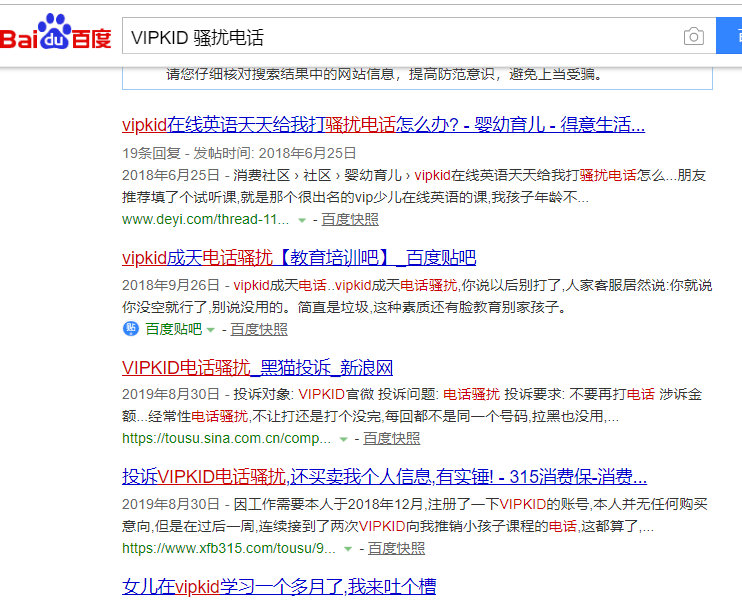Screen dimensions: 742x601
Task: Click the snippet line 你没空就行了,别说没用的
Action: tap(344, 308)
